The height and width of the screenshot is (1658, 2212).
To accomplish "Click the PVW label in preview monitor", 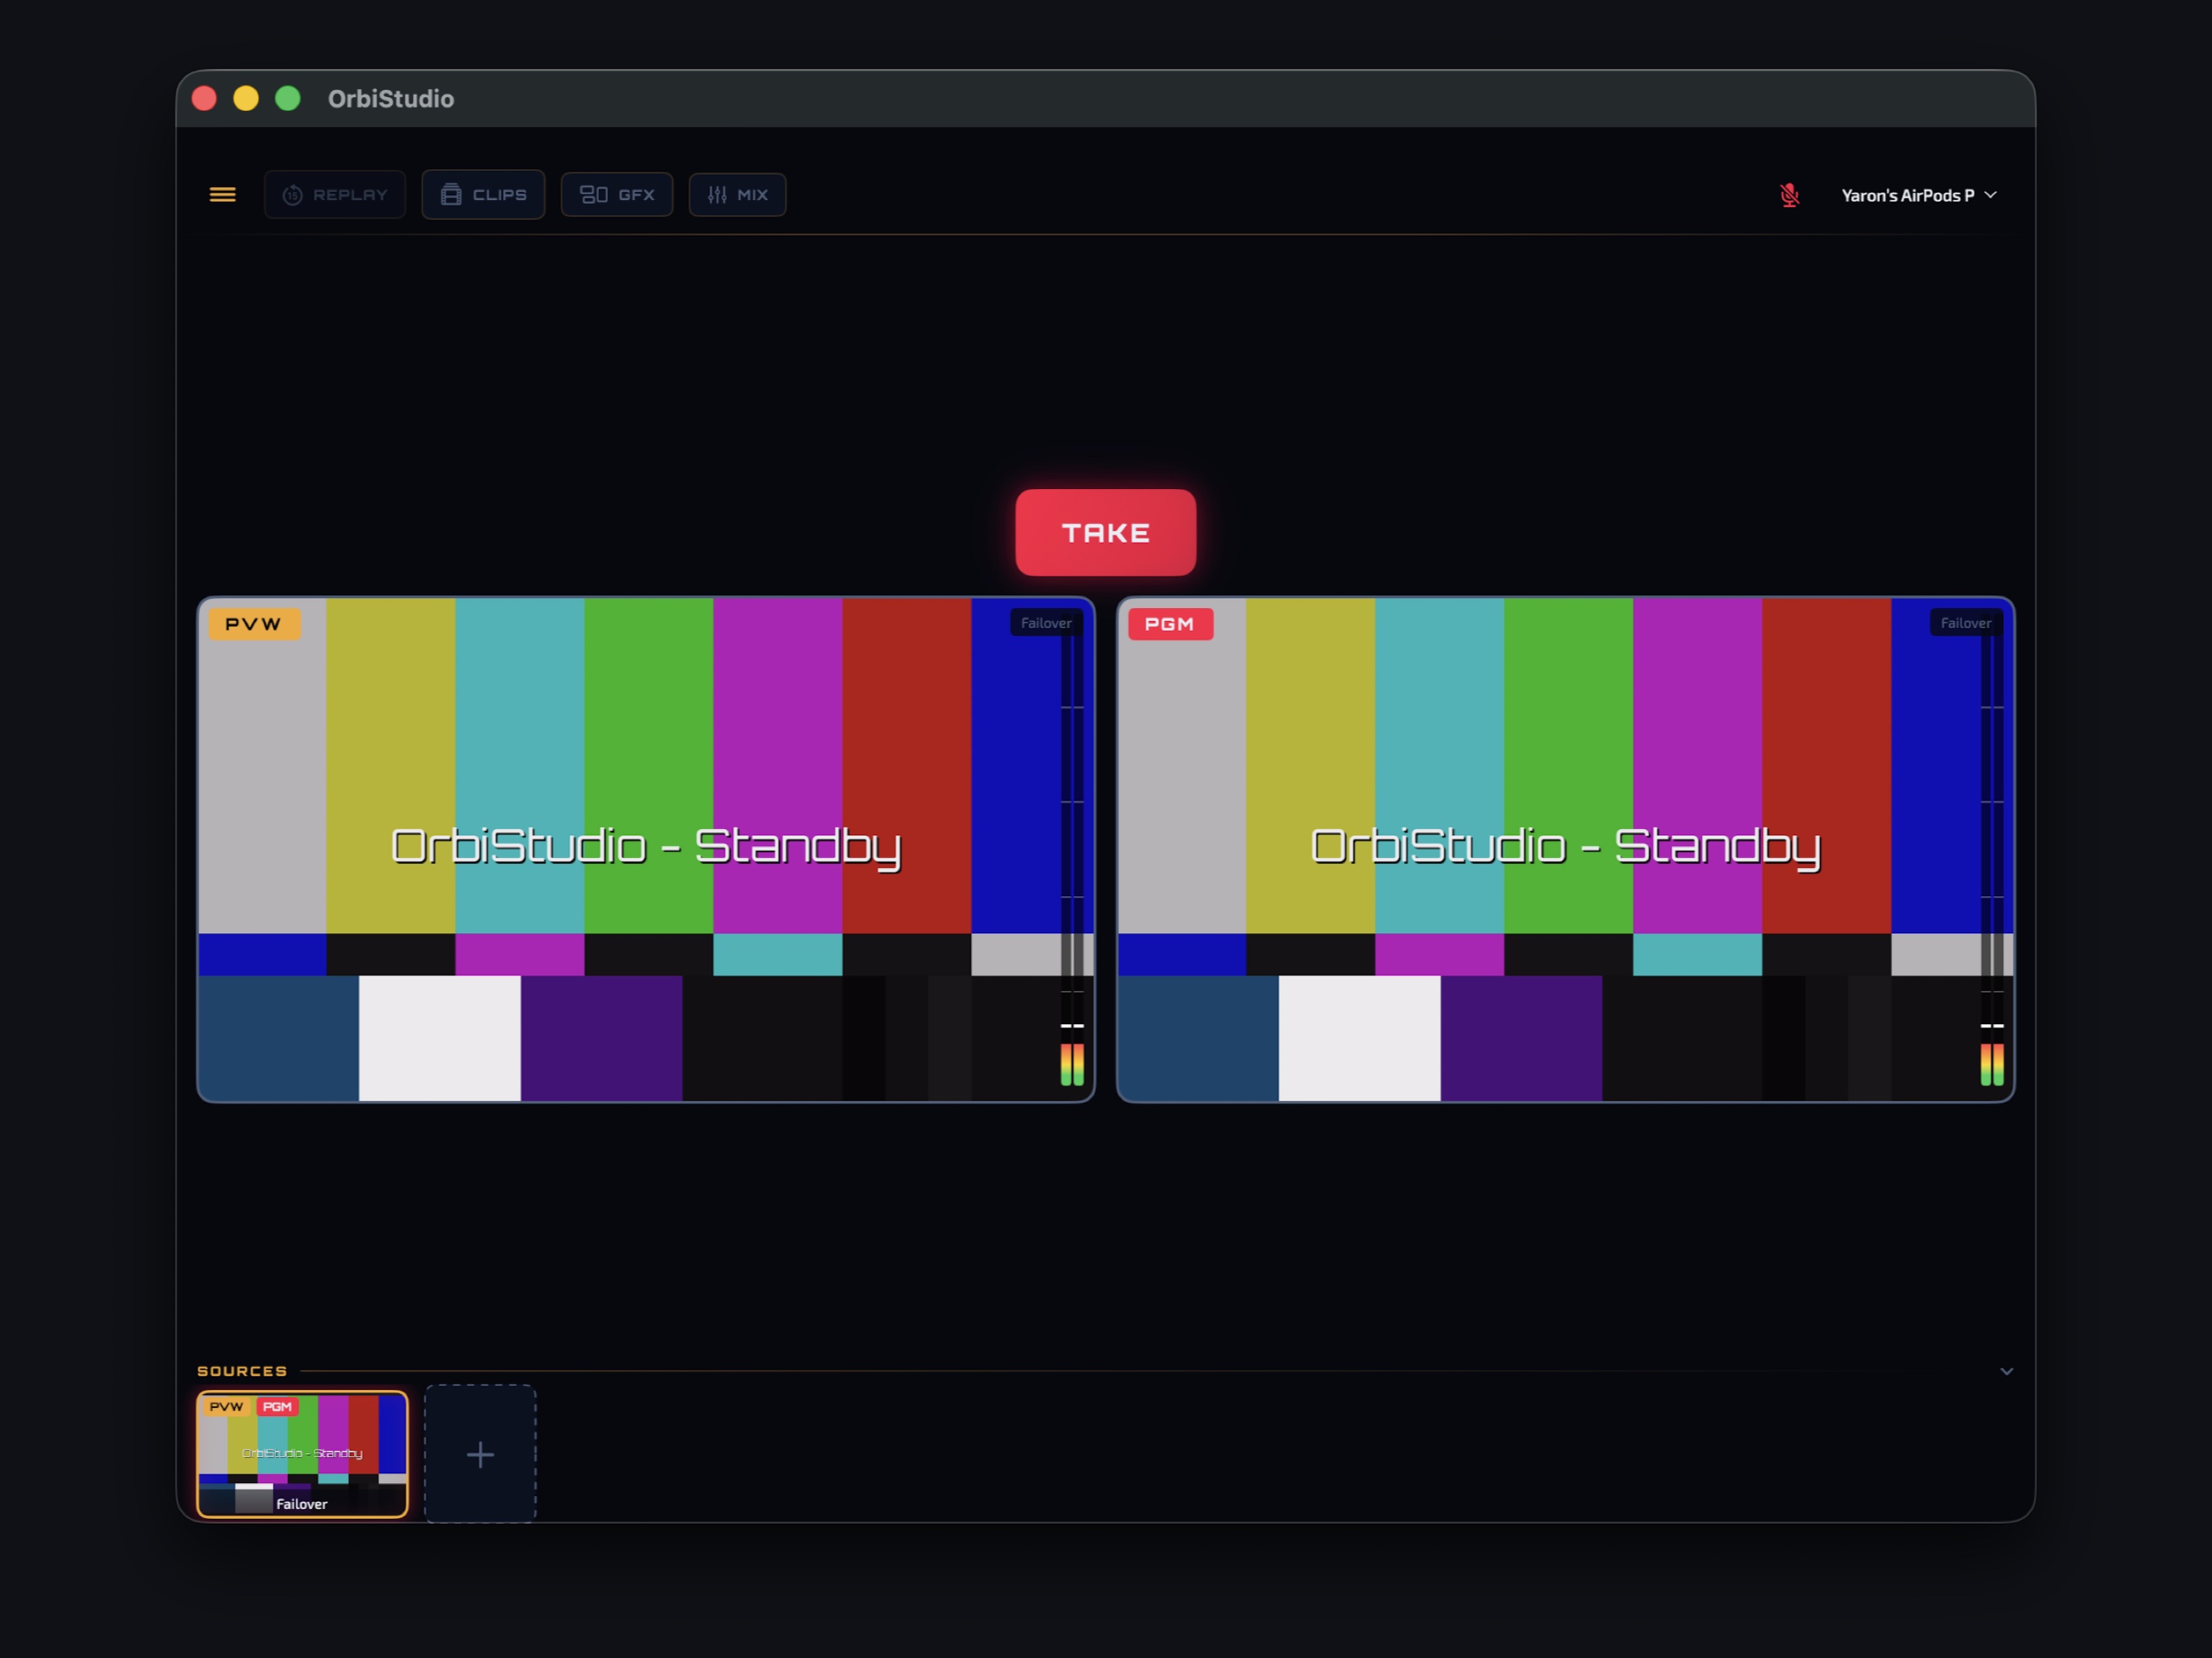I will tap(253, 624).
